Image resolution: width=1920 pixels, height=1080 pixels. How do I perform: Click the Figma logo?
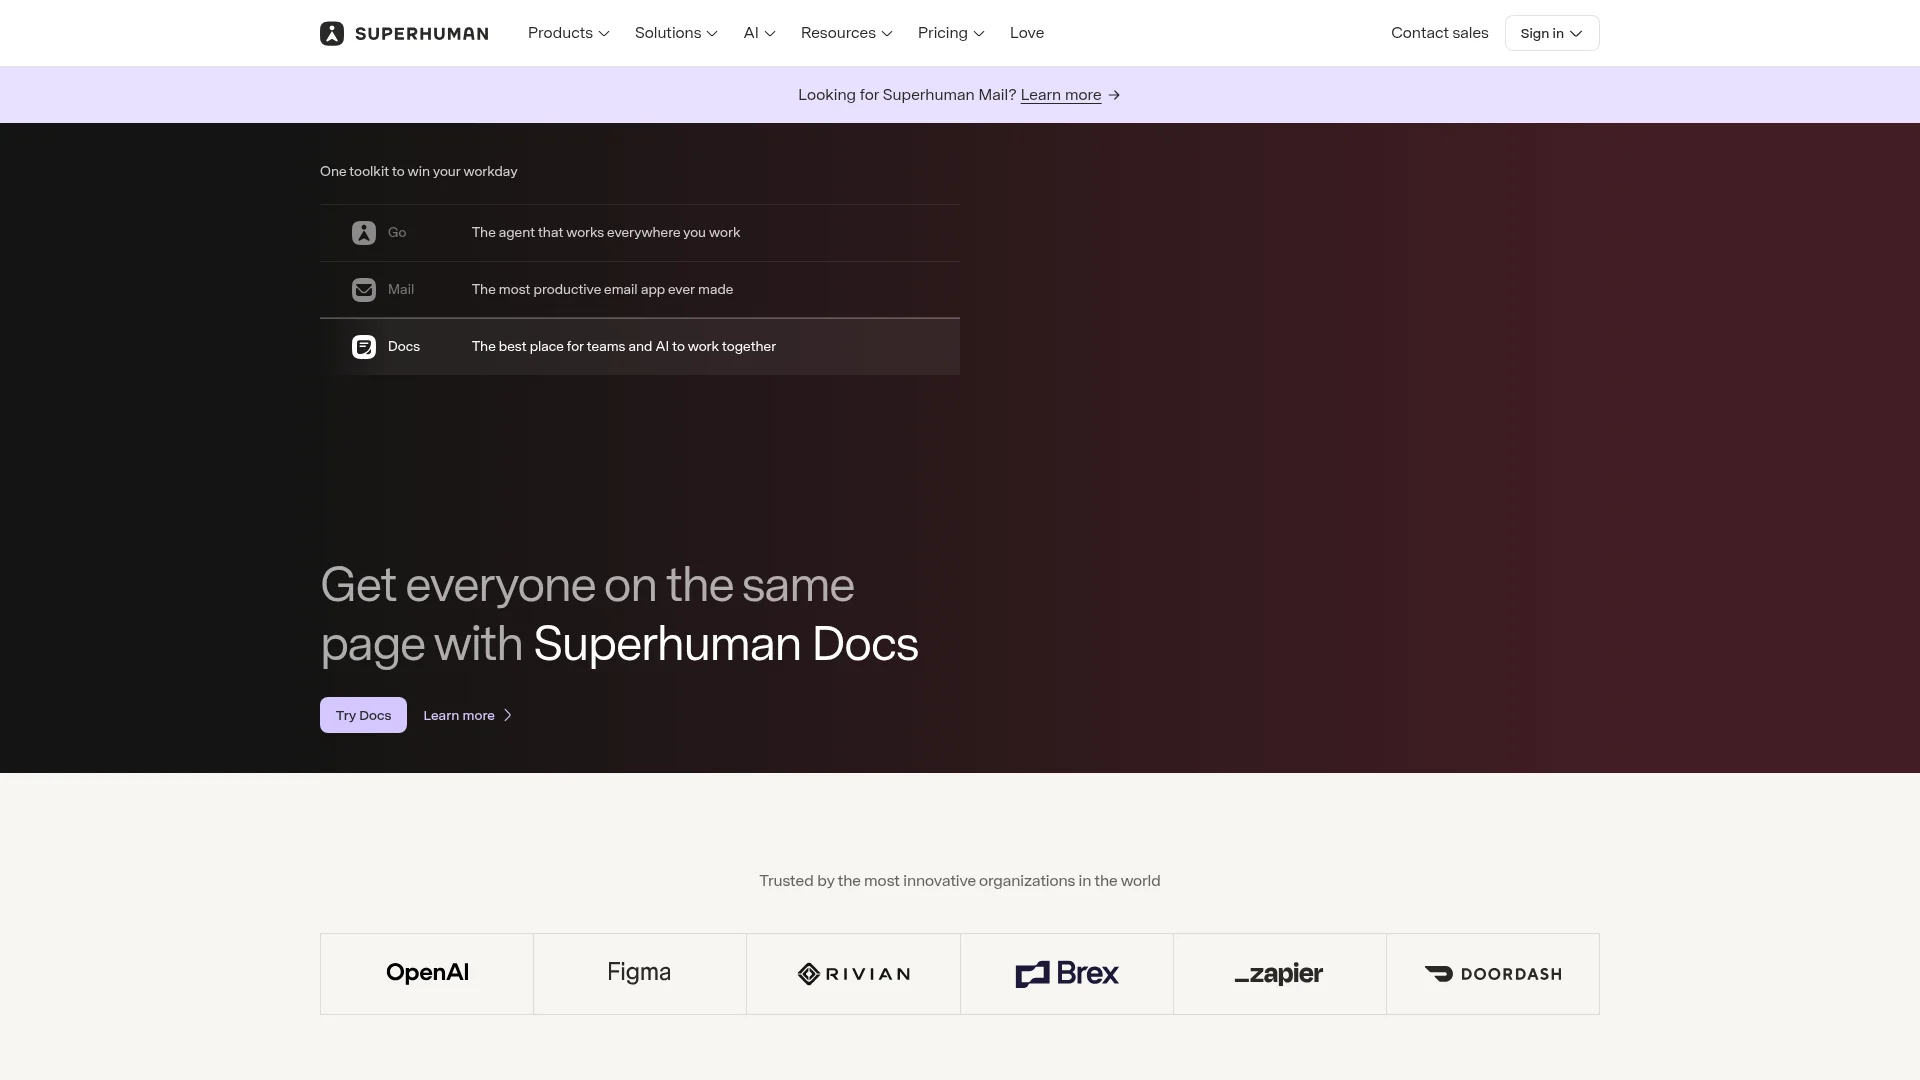click(639, 973)
